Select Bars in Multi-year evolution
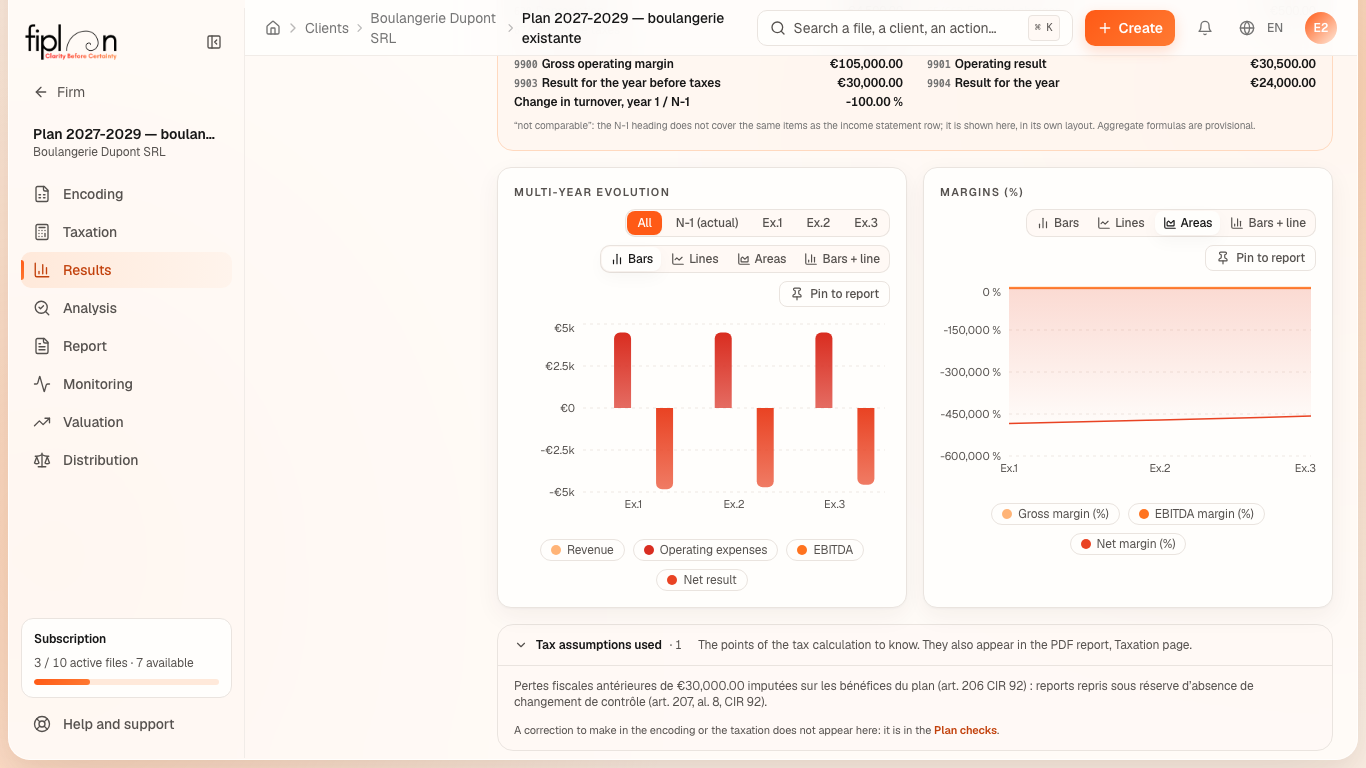 (632, 259)
